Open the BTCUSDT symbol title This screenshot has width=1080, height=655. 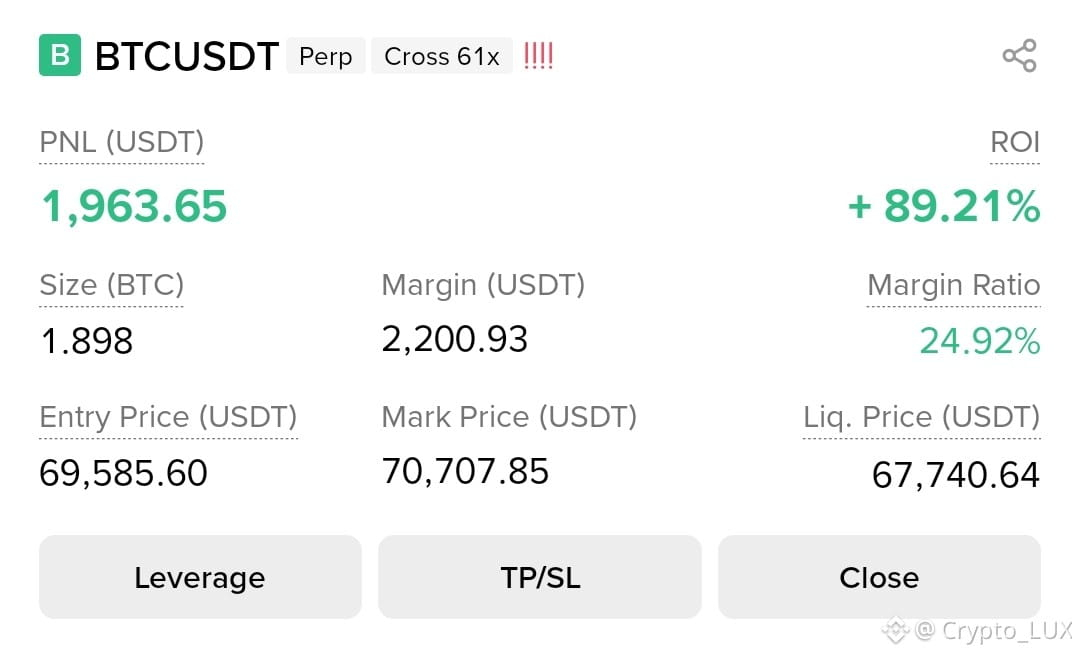click(187, 56)
